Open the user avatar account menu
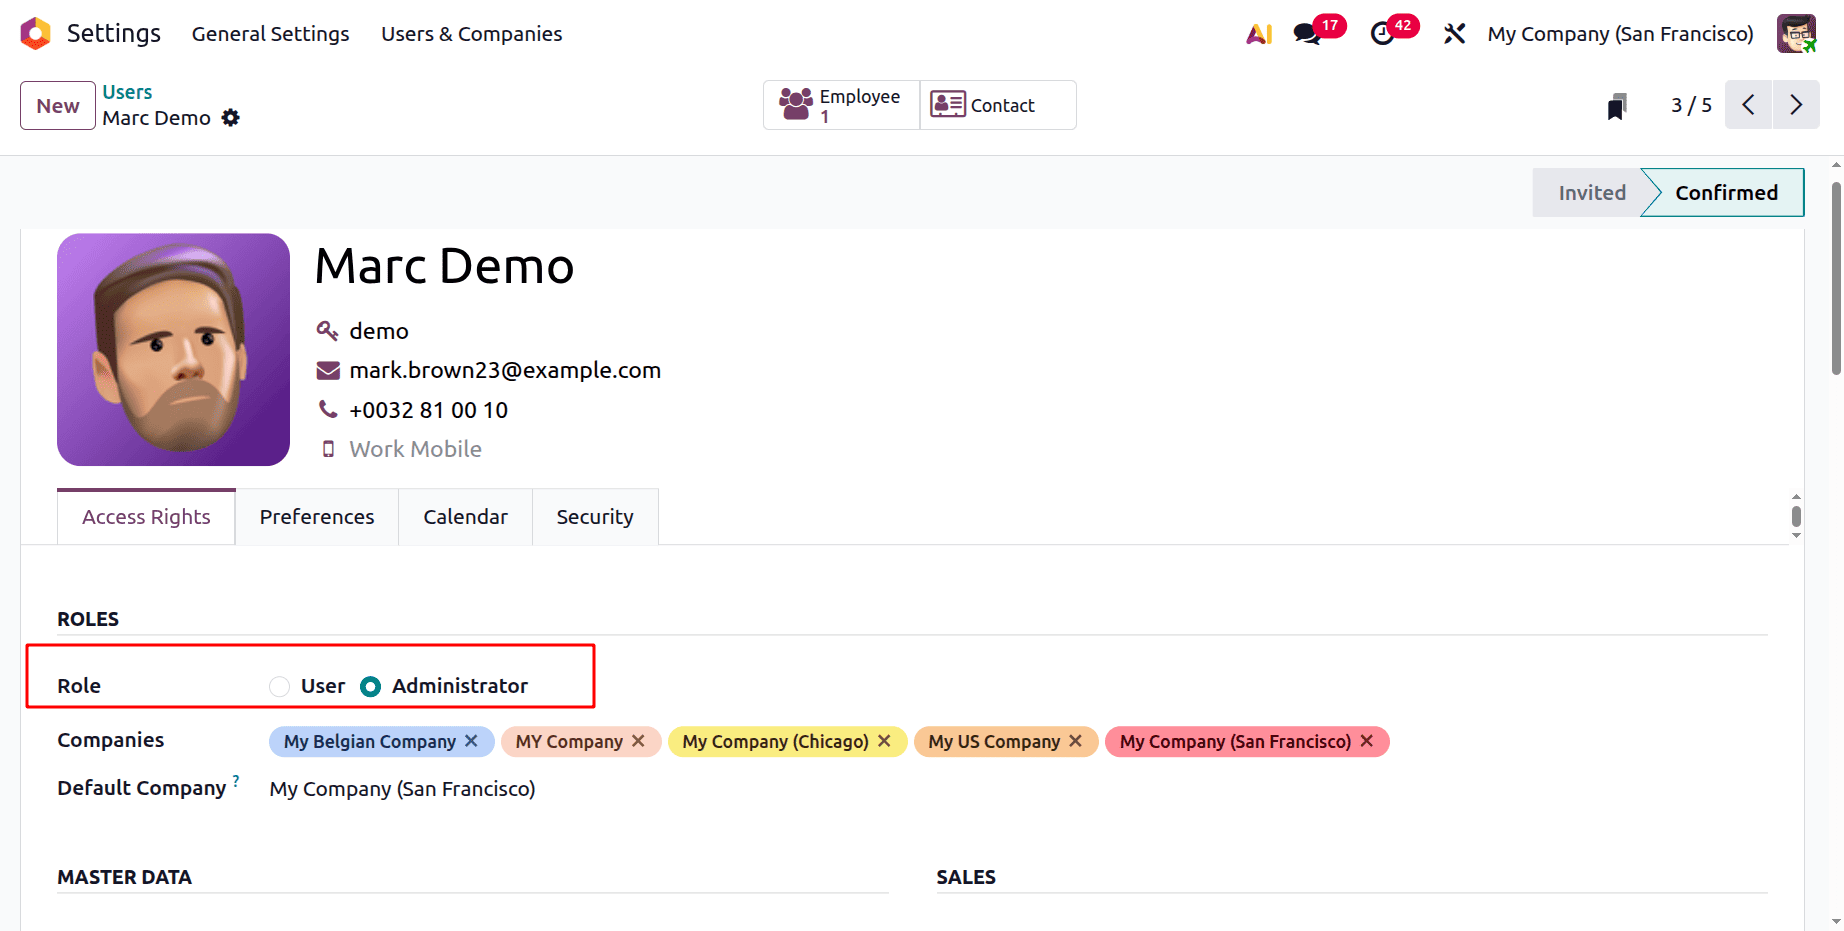The image size is (1844, 931). click(x=1797, y=33)
